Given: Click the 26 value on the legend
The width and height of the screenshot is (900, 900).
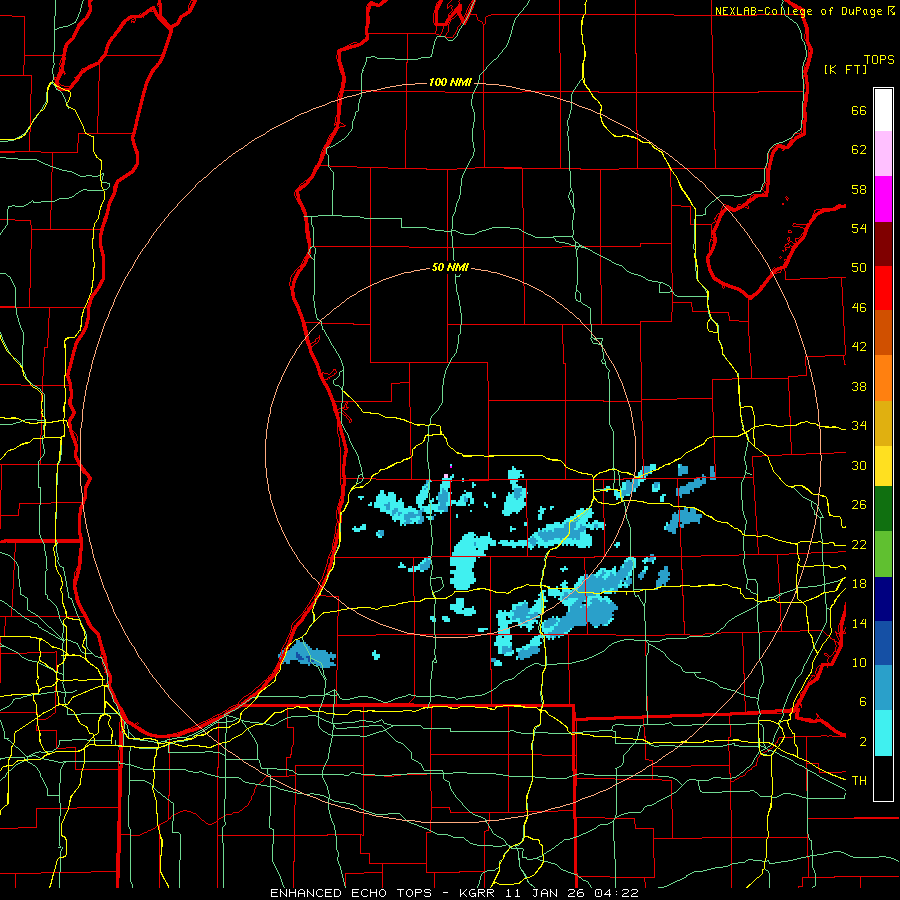Looking at the screenshot, I should coord(859,505).
